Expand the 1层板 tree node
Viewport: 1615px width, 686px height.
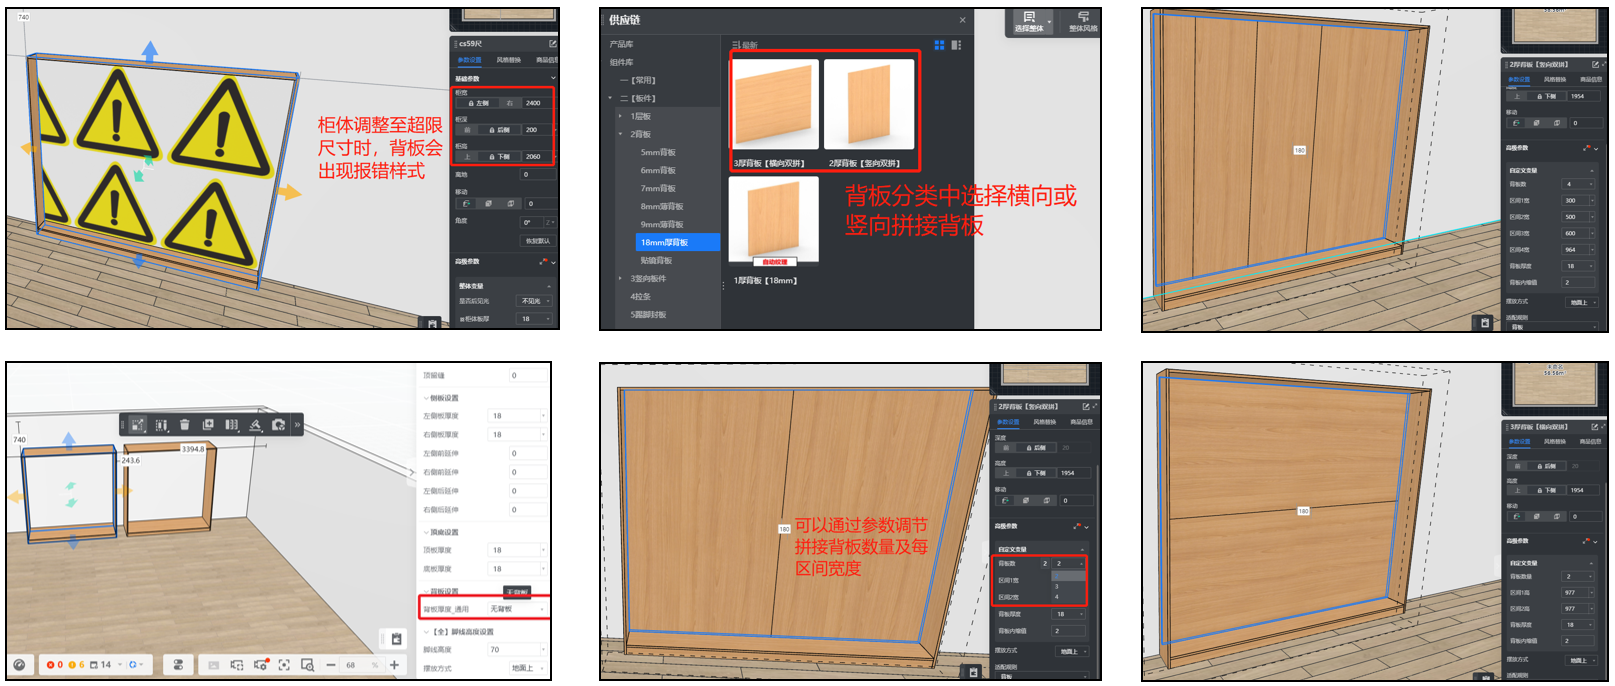pyautogui.click(x=621, y=116)
